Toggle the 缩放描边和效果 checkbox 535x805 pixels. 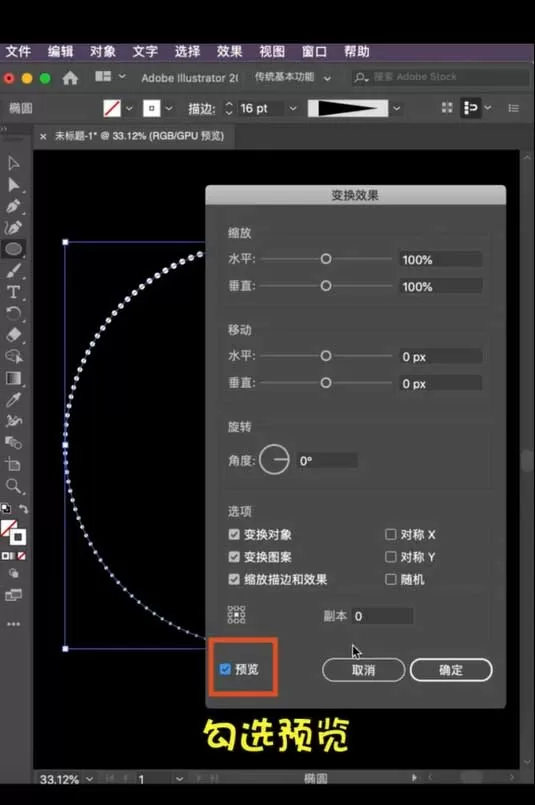[234, 579]
